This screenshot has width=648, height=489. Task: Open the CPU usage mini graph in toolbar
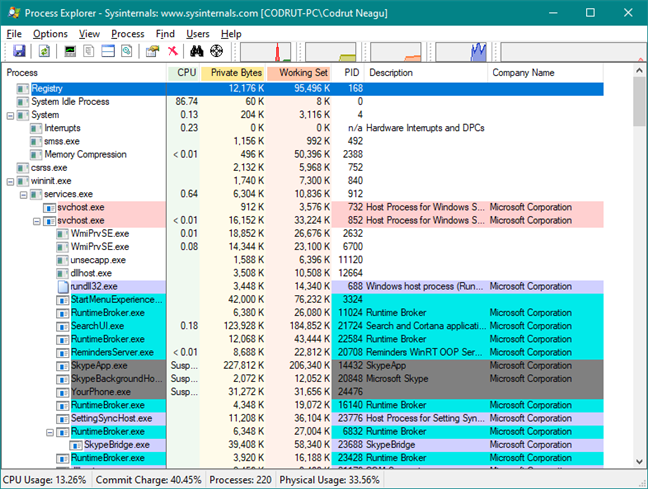pyautogui.click(x=265, y=52)
